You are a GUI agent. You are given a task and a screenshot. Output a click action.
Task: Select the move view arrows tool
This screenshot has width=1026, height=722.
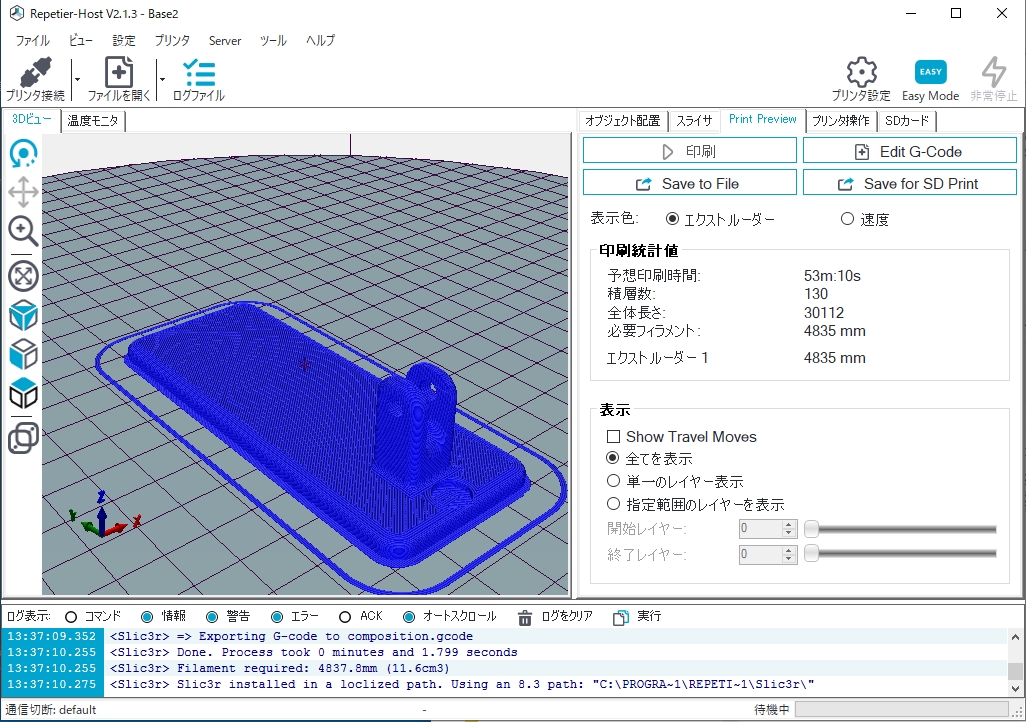point(24,192)
